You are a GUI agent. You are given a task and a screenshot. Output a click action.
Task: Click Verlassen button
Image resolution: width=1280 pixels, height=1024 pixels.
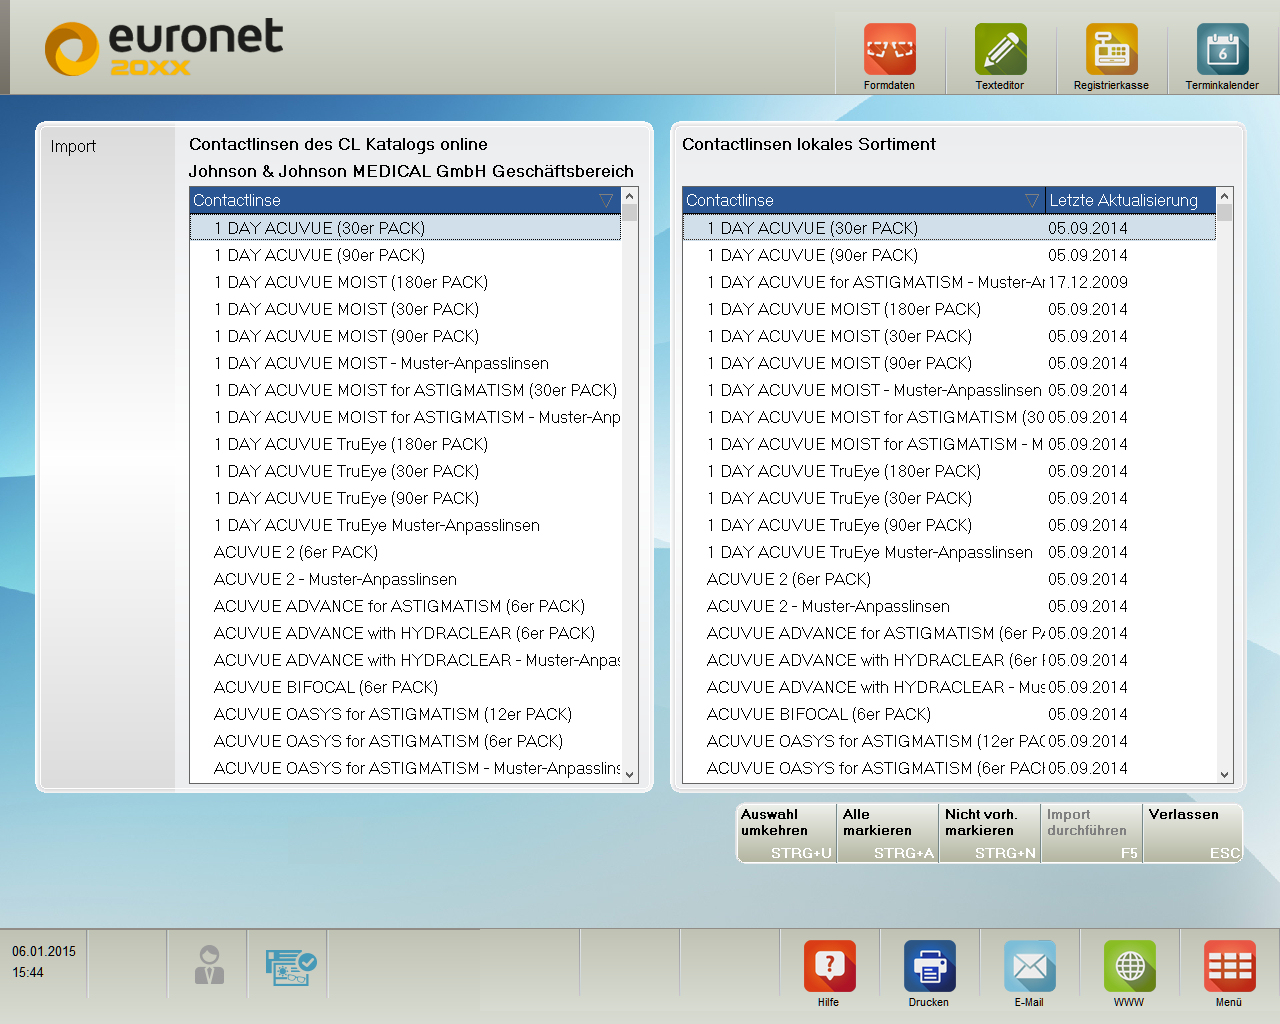pos(1194,833)
